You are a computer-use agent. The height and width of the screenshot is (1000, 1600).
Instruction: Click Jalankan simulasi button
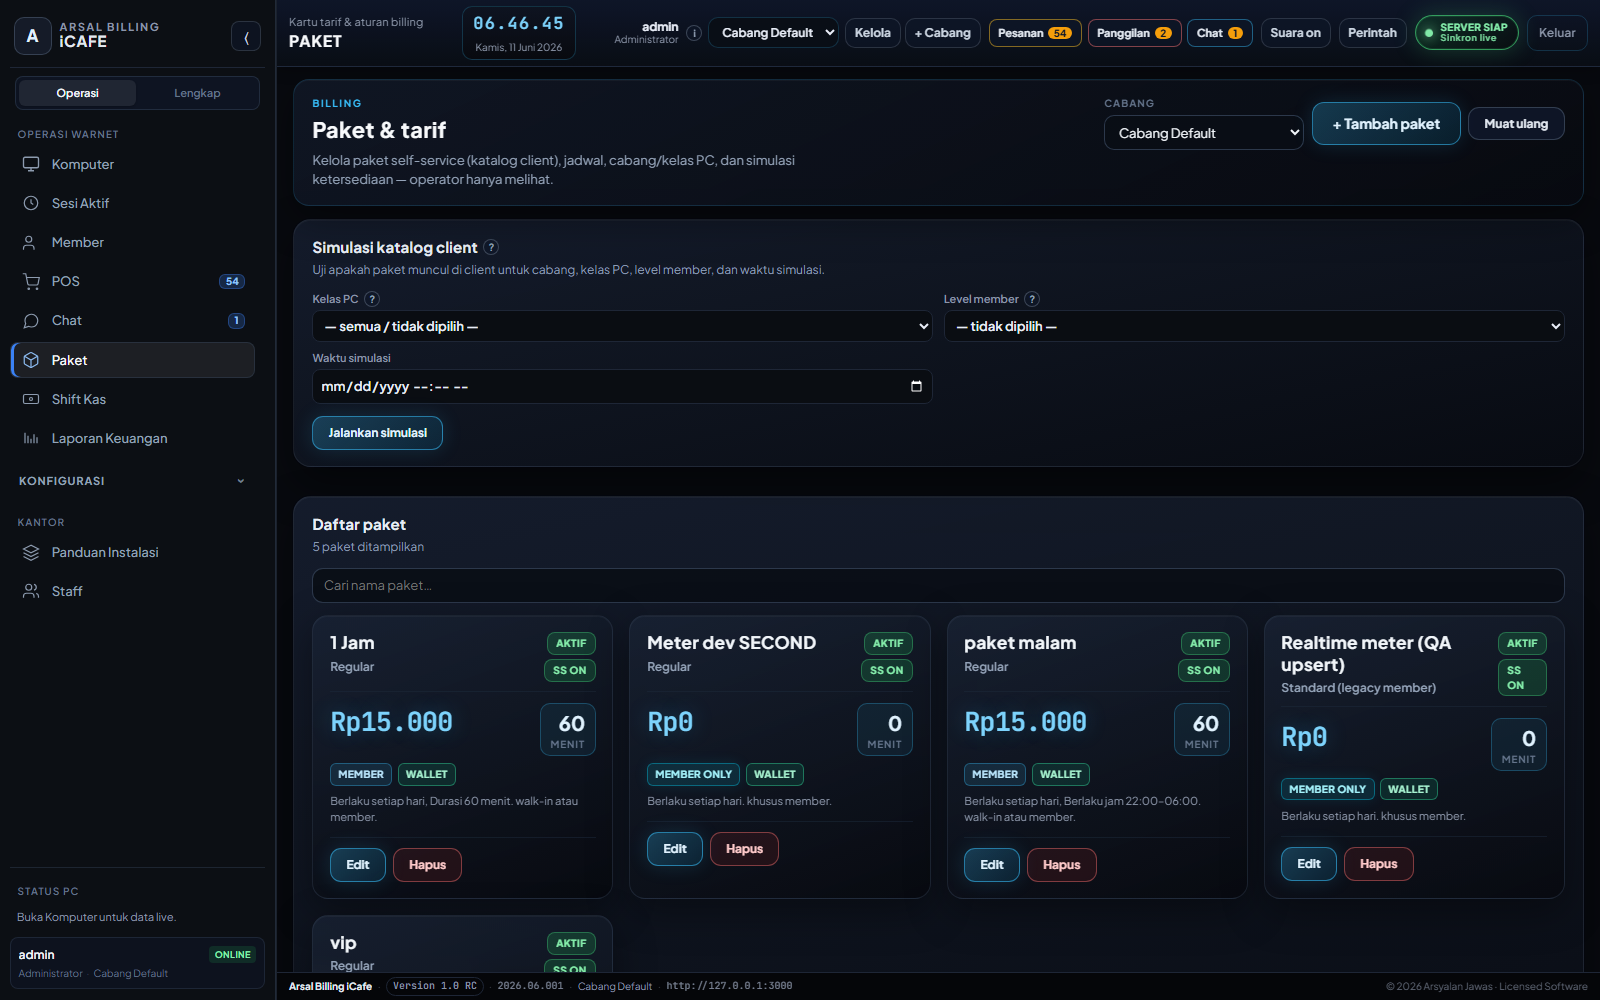pyautogui.click(x=377, y=433)
